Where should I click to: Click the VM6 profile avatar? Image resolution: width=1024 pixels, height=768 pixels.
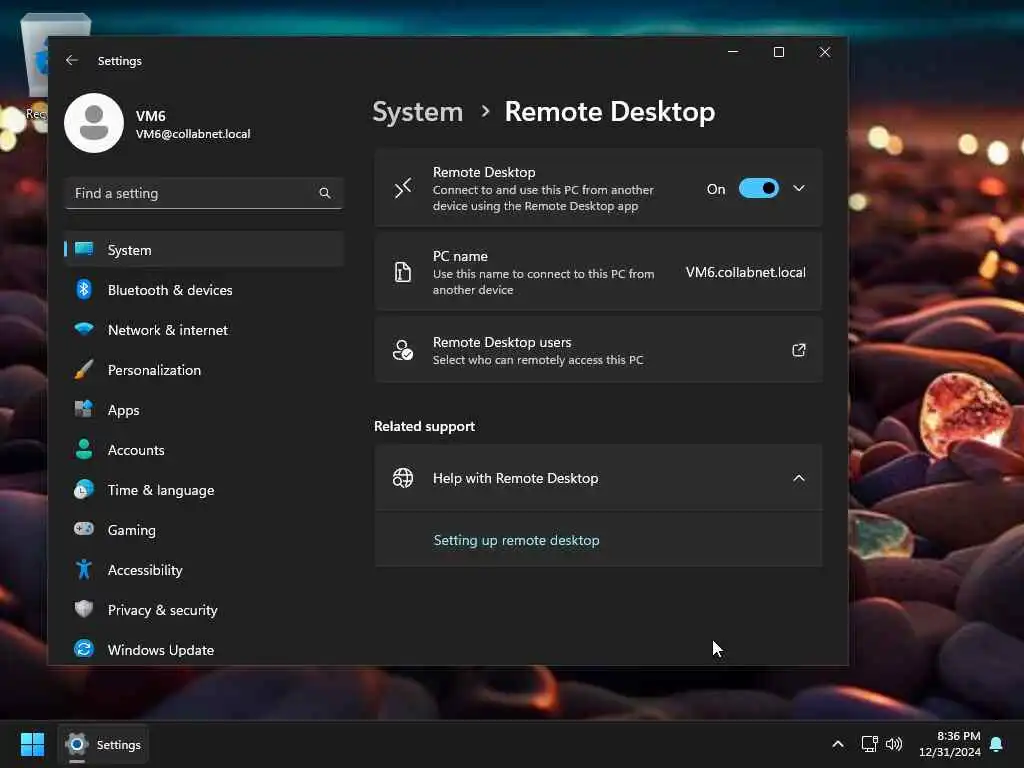pyautogui.click(x=94, y=123)
